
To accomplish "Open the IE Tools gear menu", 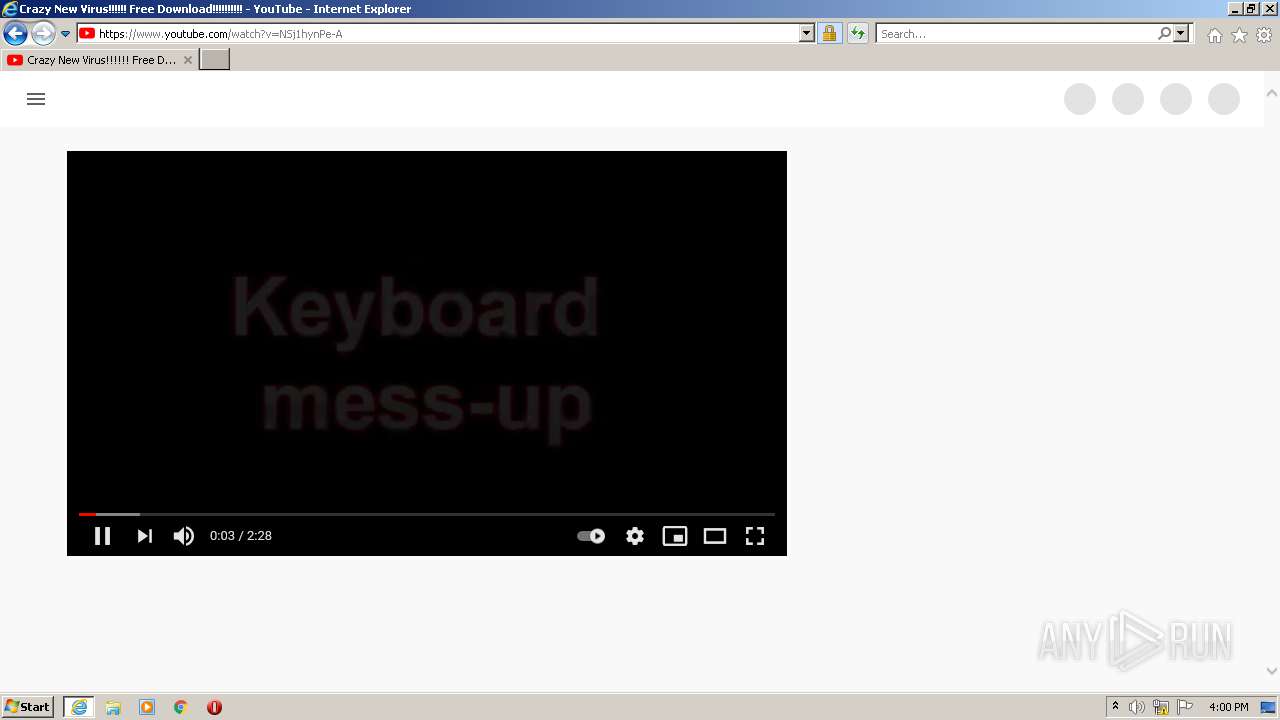I will (1264, 35).
